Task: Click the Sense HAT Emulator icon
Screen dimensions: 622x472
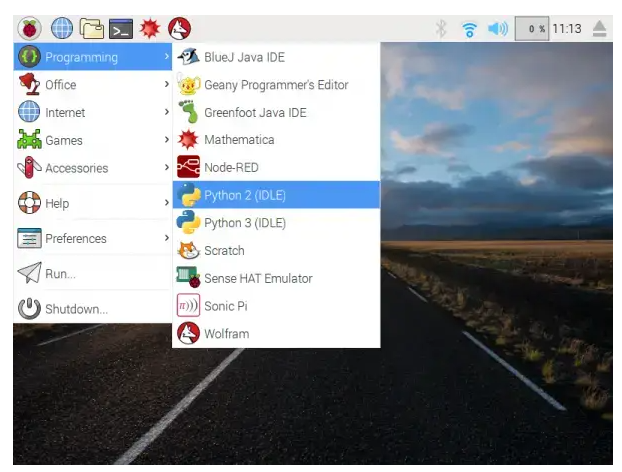Action: 188,278
